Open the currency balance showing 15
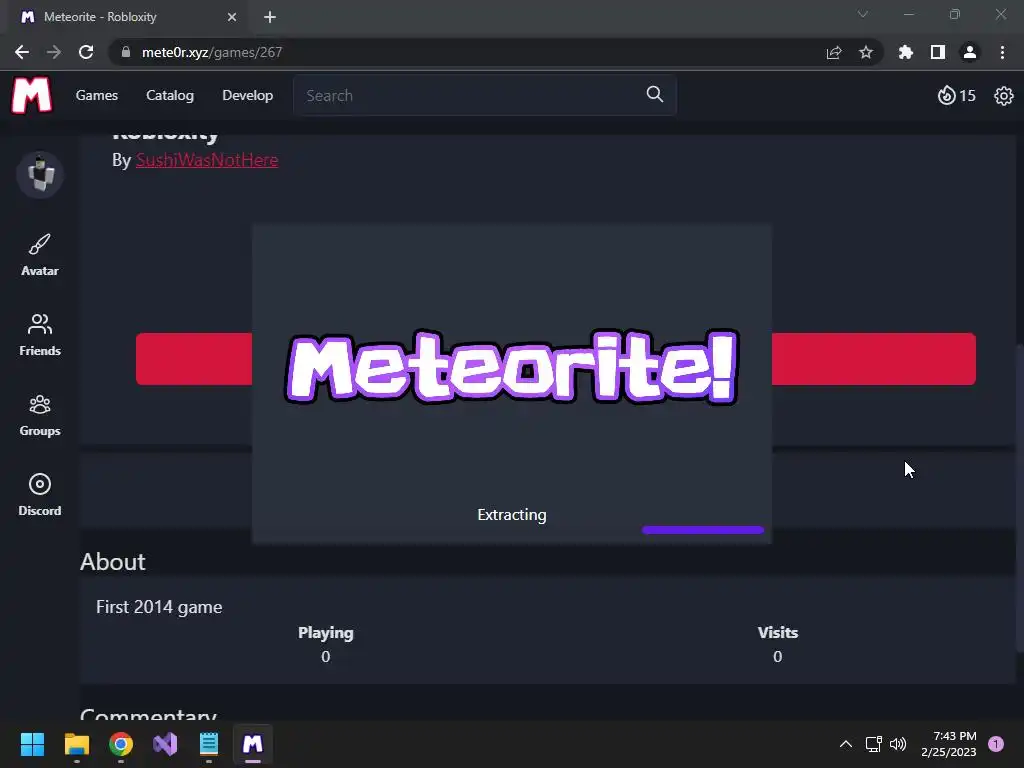Screen dimensions: 1024x768 coord(956,96)
